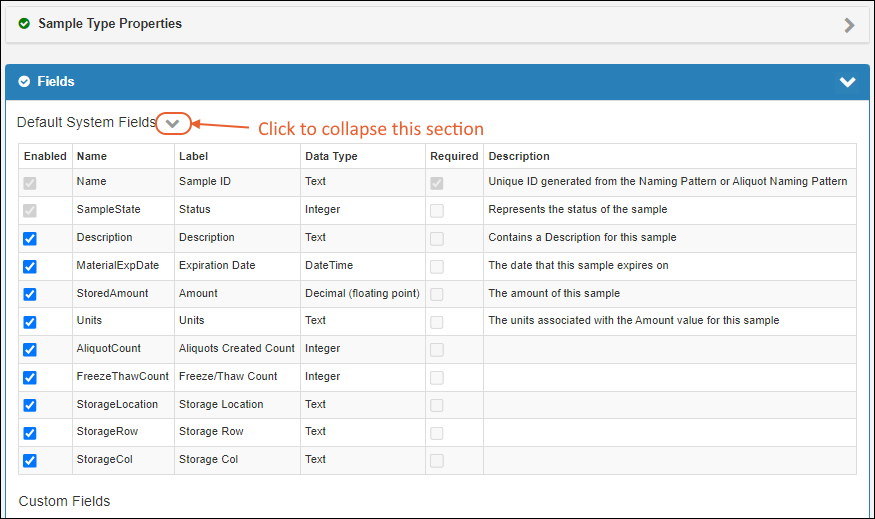Screen dimensions: 875x519
Task: Toggle FreezeThawCount enabled checkbox
Action: [30, 378]
